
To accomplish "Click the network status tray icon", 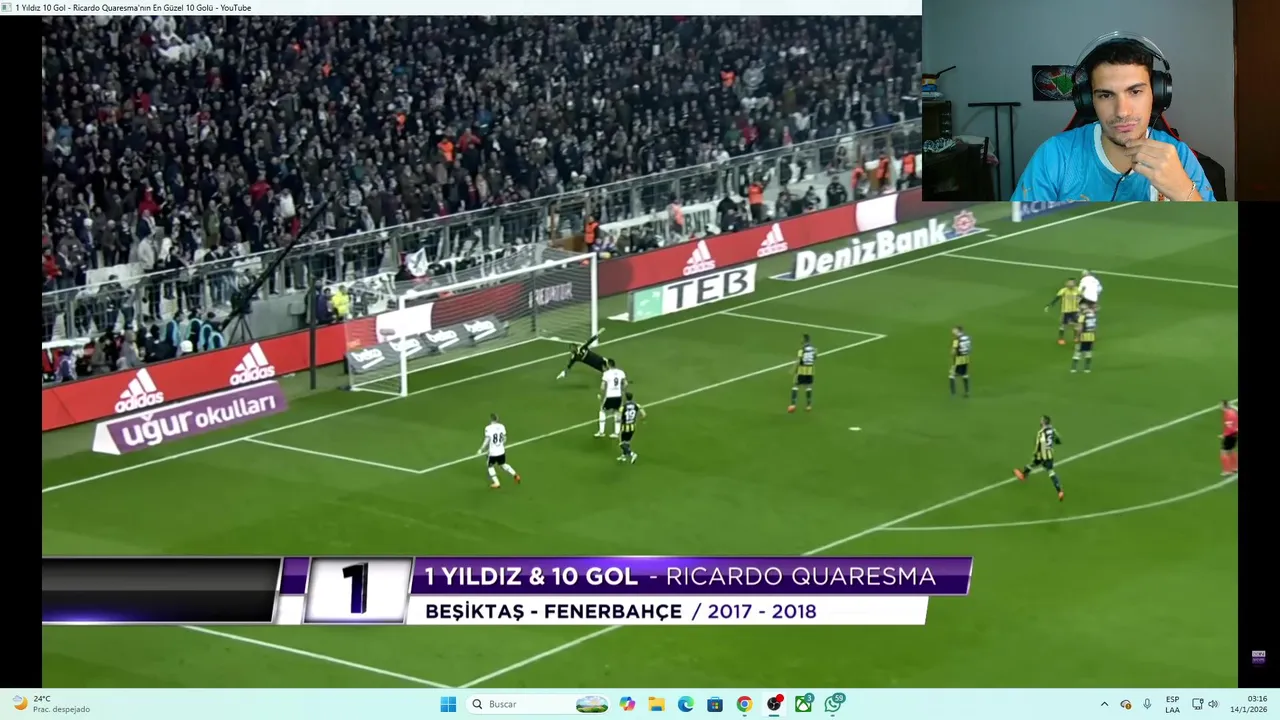I will [1197, 704].
